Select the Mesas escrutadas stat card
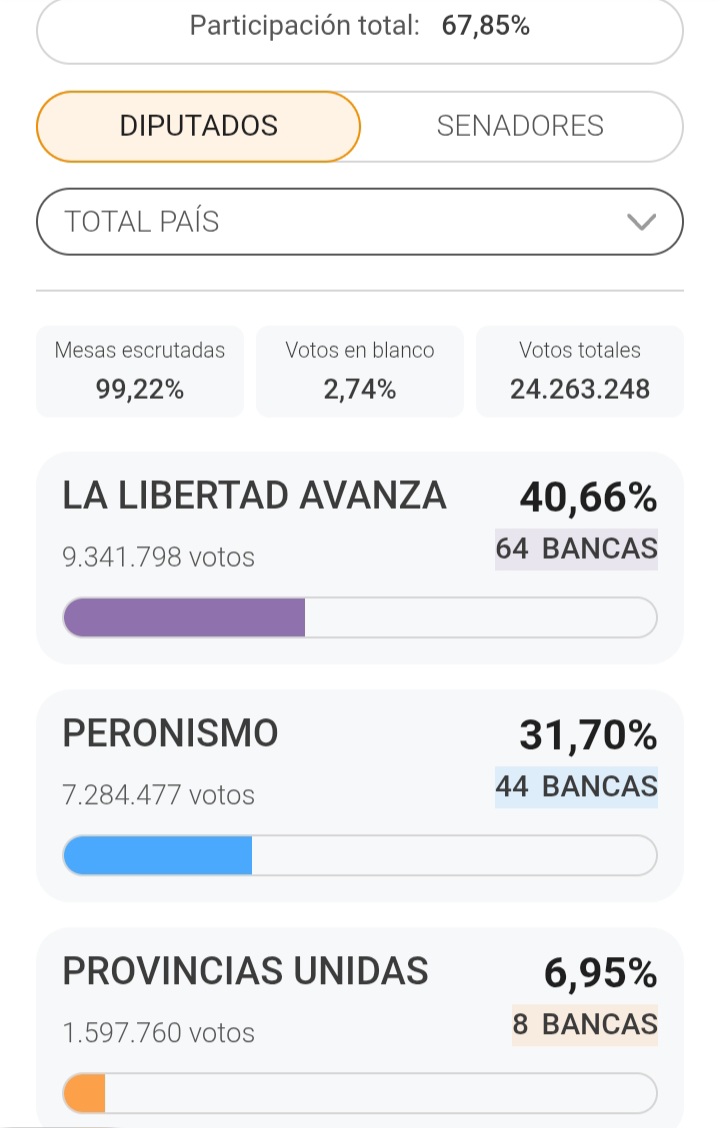Viewport: 720px width, 1128px height. [140, 371]
